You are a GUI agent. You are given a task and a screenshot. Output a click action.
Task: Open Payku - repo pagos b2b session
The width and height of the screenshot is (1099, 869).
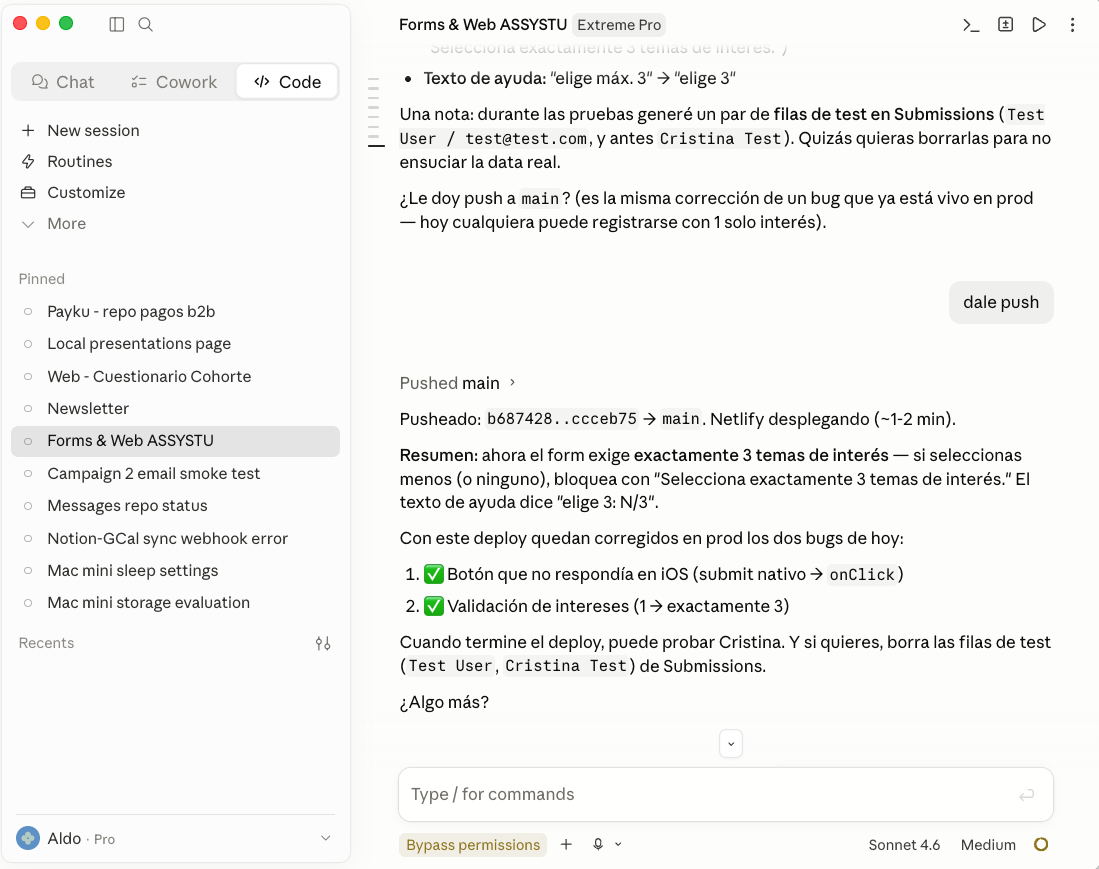point(175,311)
